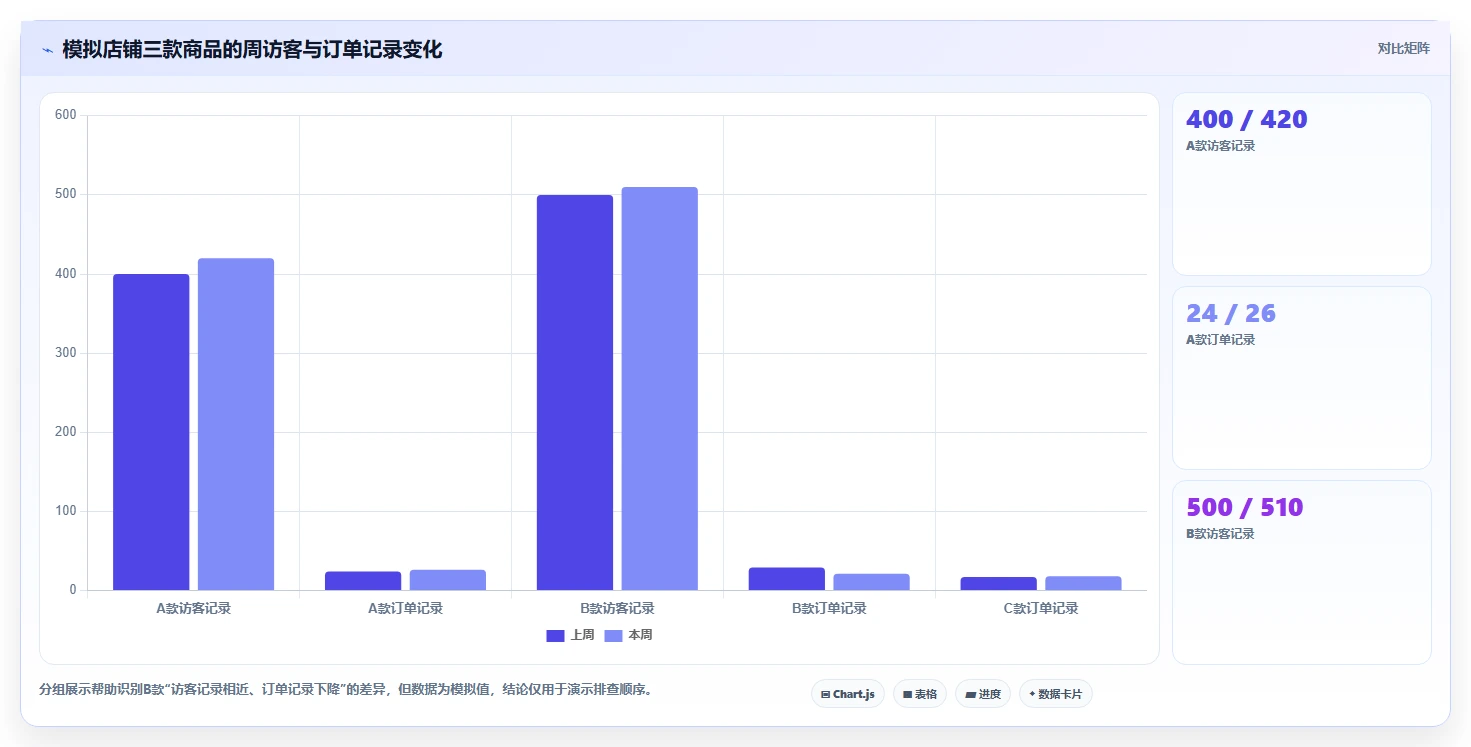The height and width of the screenshot is (747, 1471).
Task: Click the 本周 bar for A款访客记录
Action: [236, 424]
